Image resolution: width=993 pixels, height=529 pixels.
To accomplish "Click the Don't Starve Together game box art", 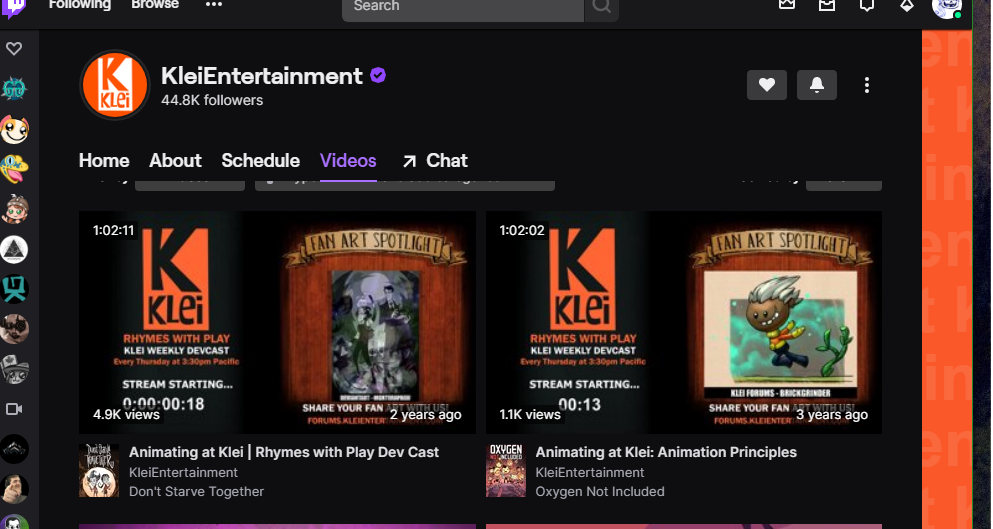I will 99,471.
